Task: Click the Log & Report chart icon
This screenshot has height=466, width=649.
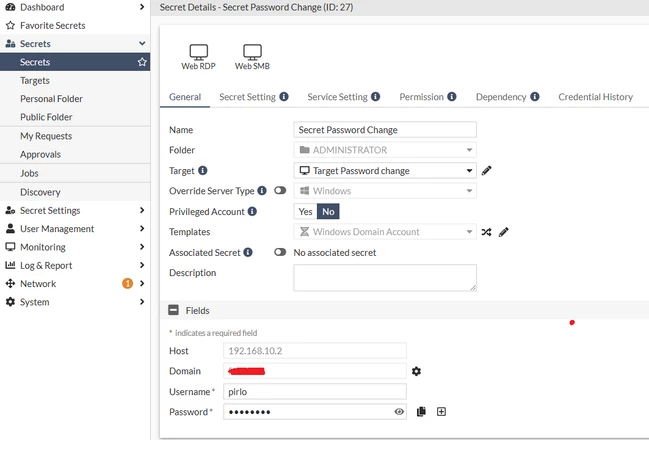Action: click(x=10, y=265)
